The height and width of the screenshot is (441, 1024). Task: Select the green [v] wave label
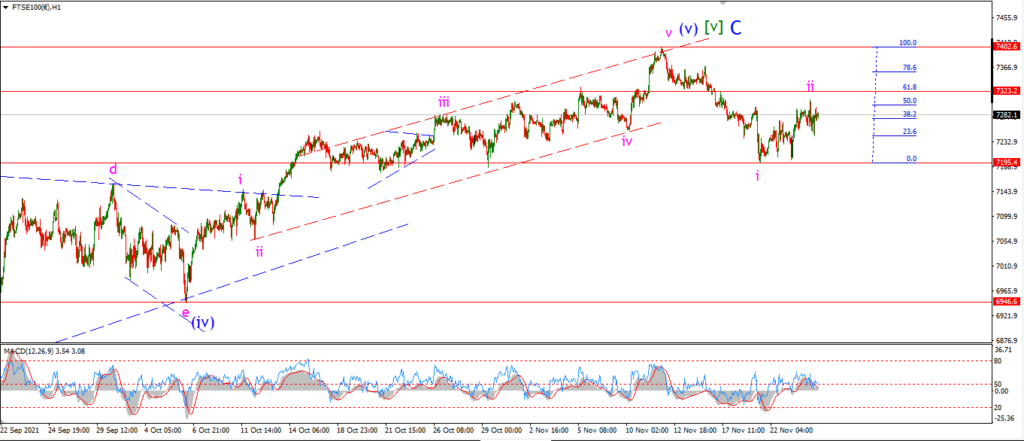click(x=714, y=28)
